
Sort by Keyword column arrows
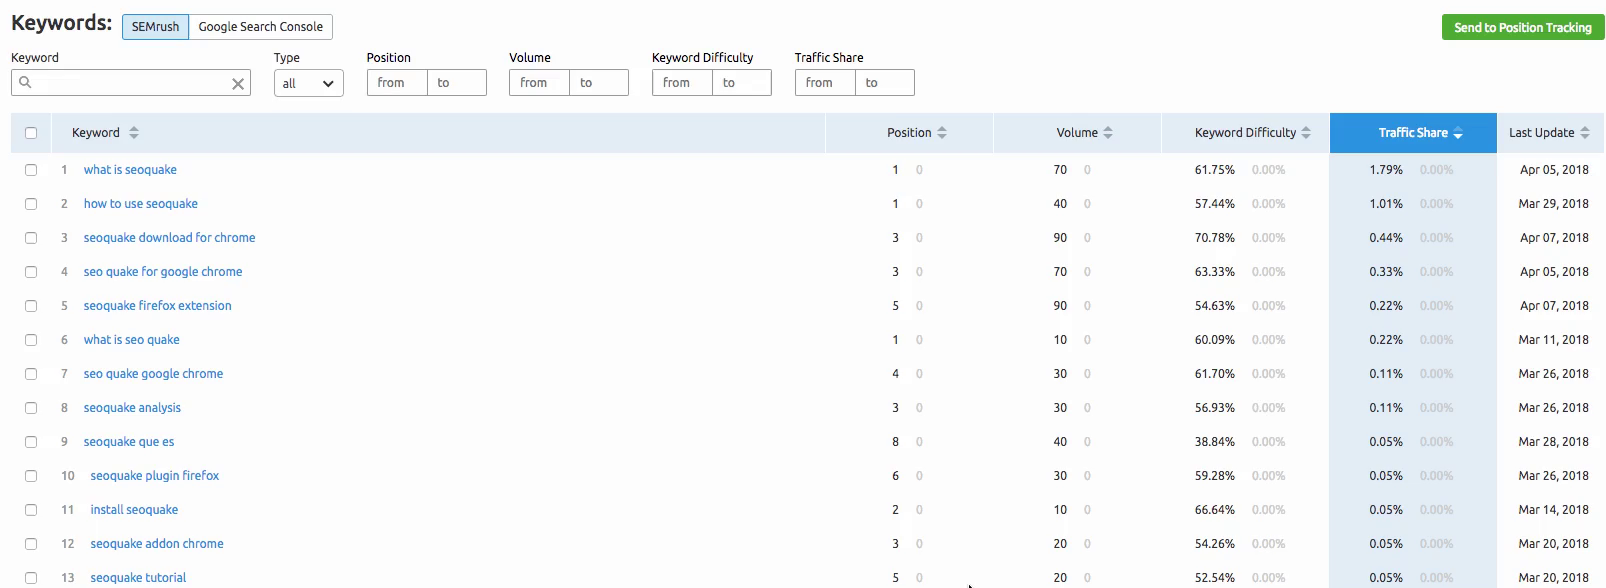134,133
